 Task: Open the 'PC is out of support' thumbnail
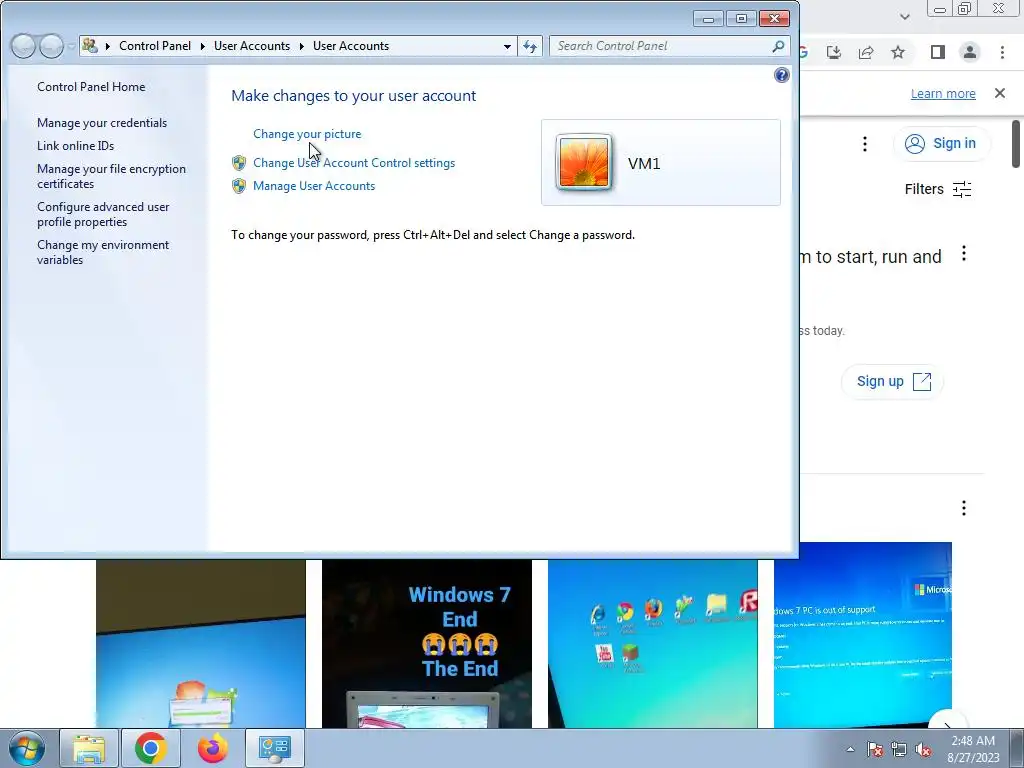[x=863, y=635]
